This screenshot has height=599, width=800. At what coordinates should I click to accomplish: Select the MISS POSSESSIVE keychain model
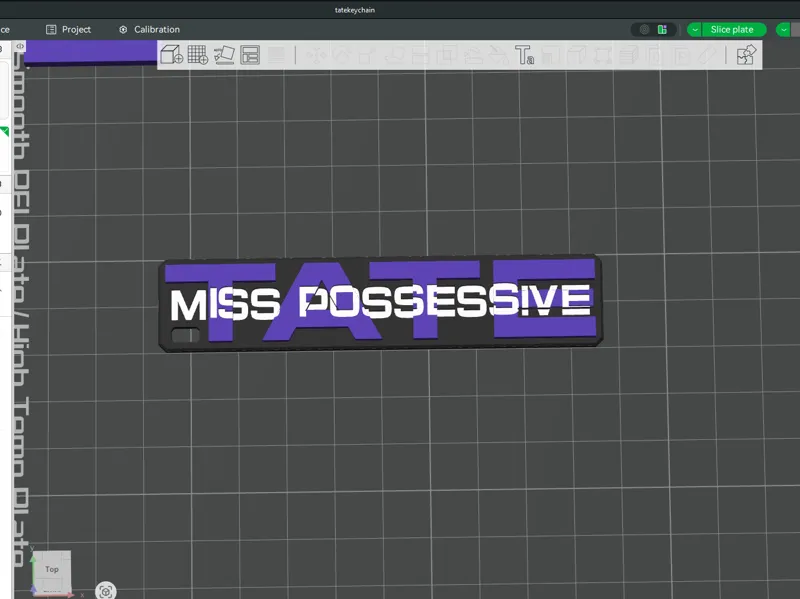point(381,303)
